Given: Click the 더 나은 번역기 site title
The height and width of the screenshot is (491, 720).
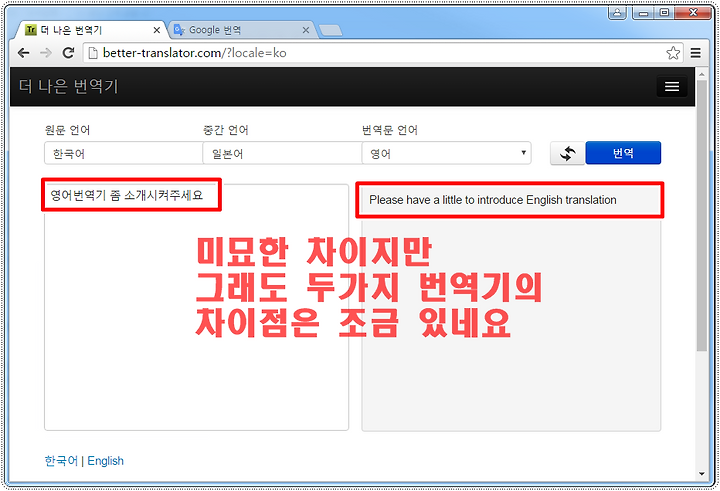Looking at the screenshot, I should [69, 86].
